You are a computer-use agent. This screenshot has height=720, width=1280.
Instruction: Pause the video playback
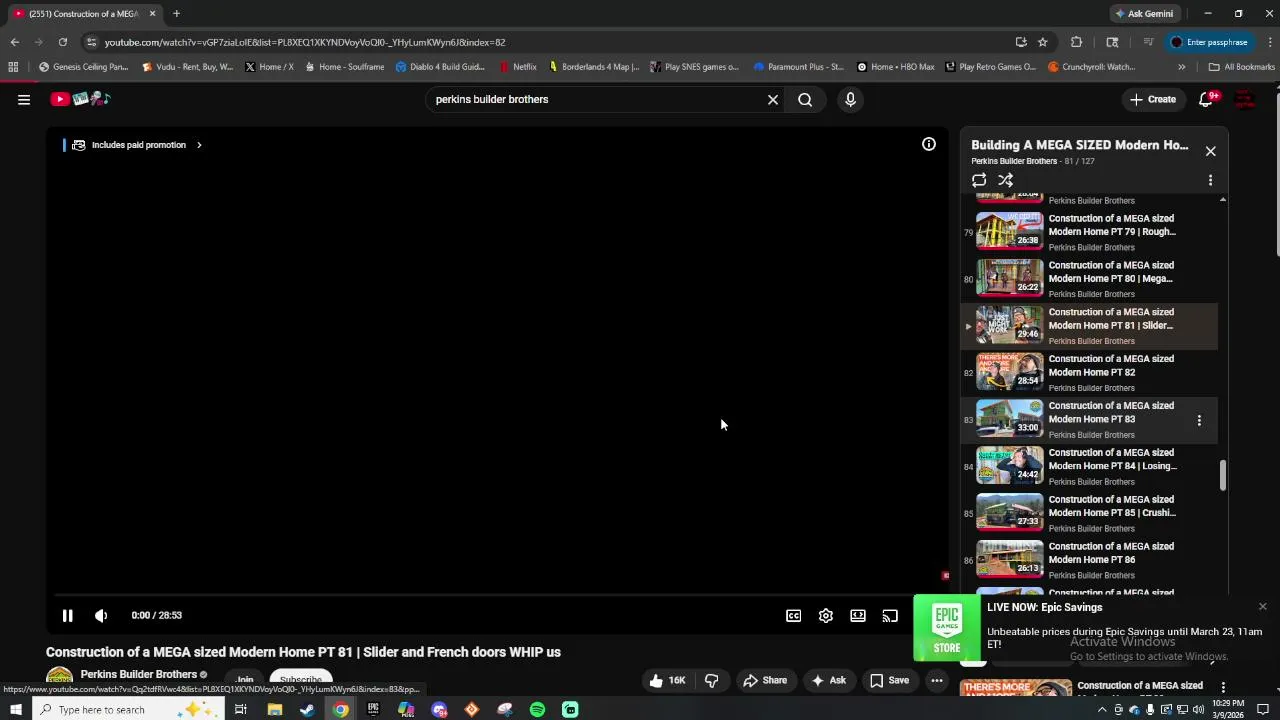point(67,615)
